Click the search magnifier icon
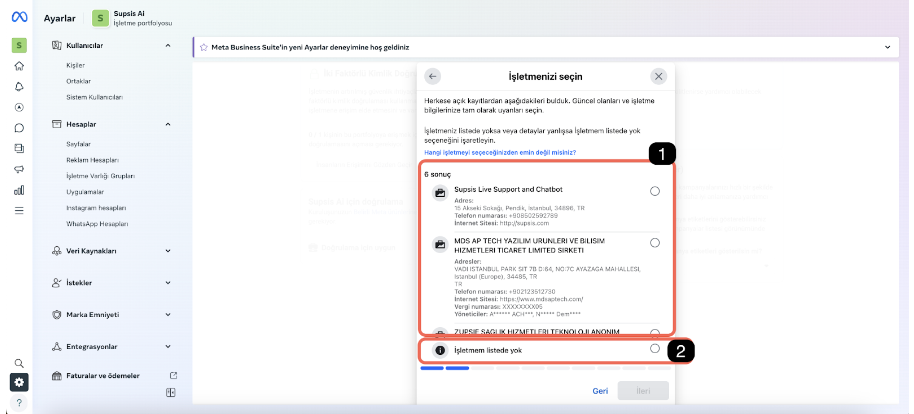The width and height of the screenshot is (914, 414). [x=19, y=363]
